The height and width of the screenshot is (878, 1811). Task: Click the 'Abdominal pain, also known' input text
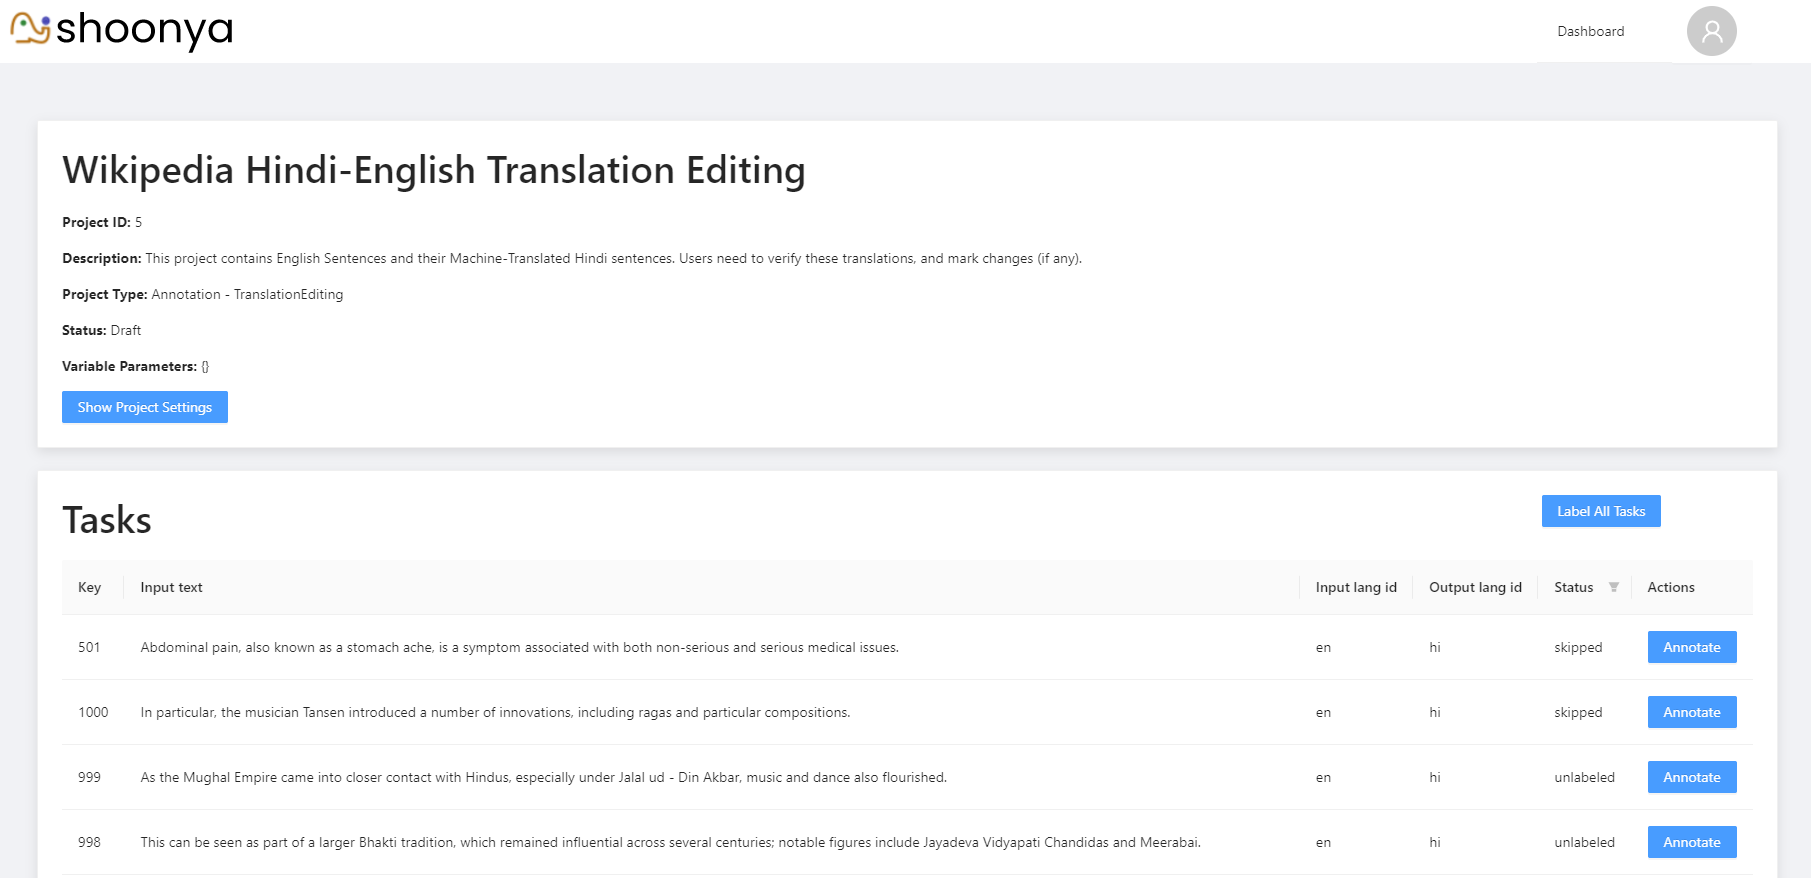[x=519, y=647]
